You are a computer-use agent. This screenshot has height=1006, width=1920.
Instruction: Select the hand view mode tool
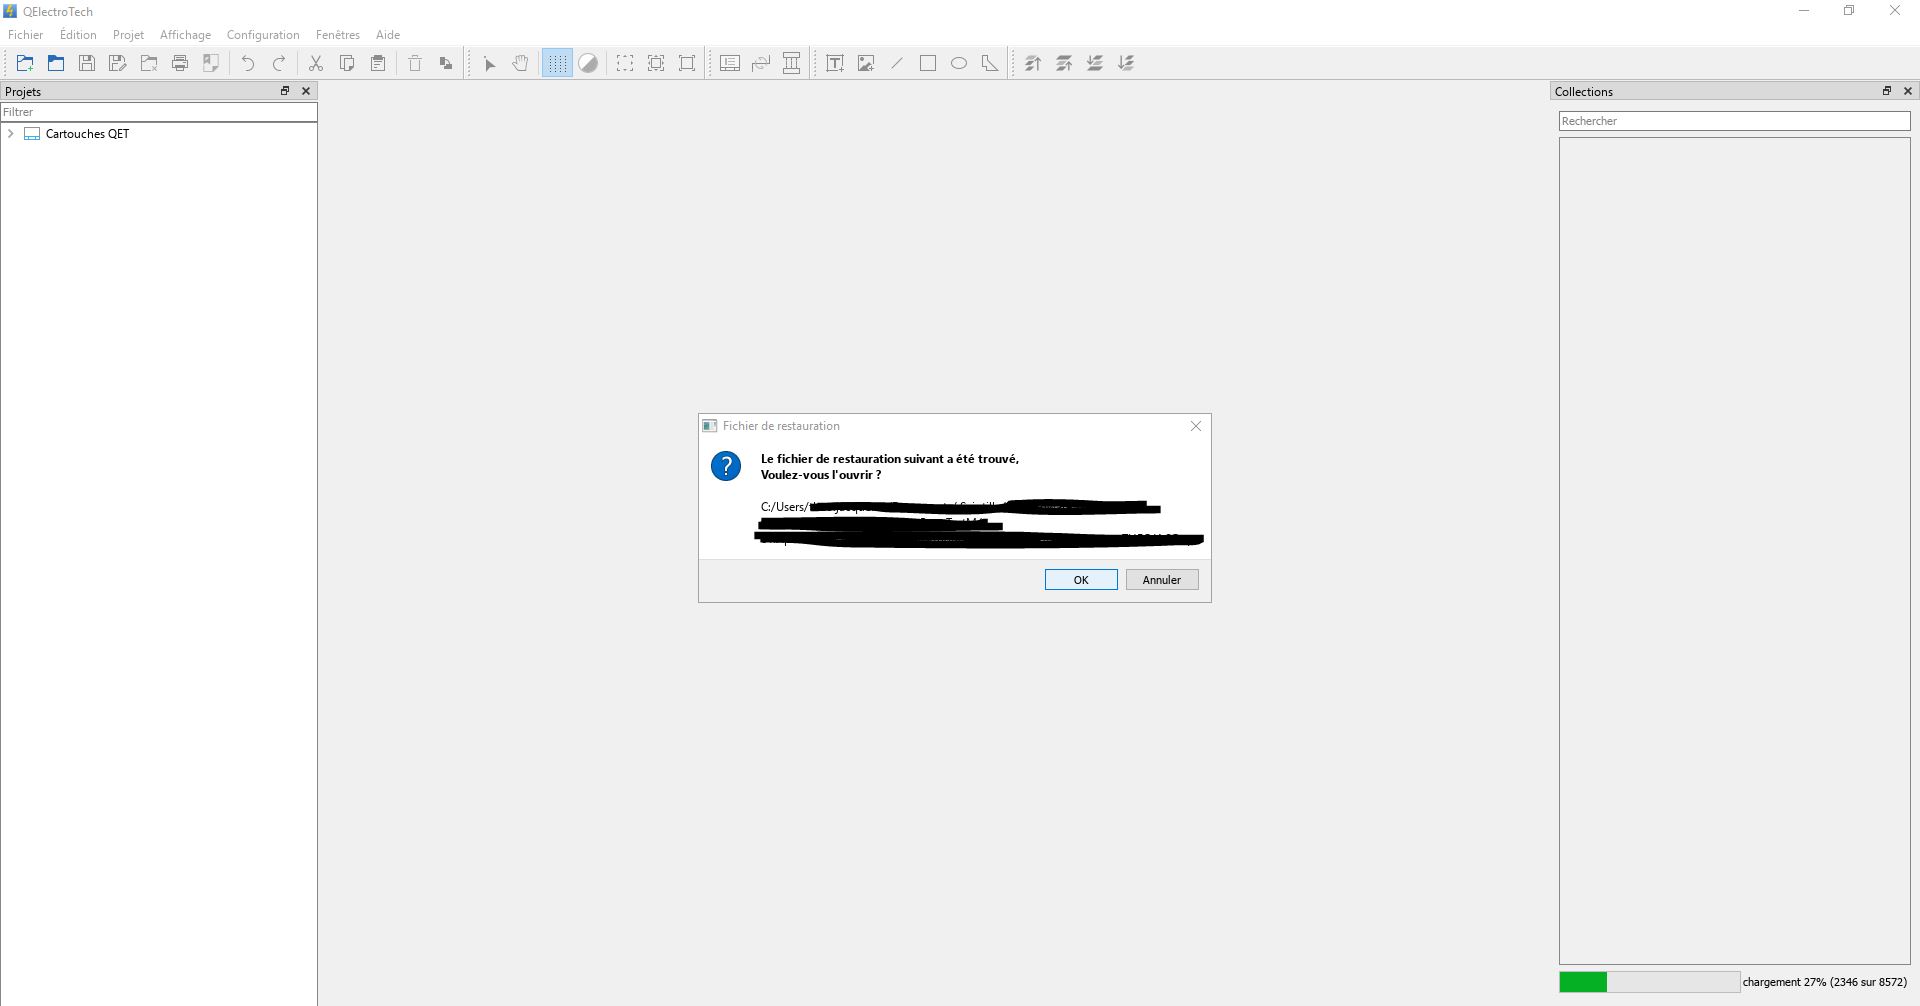521,63
